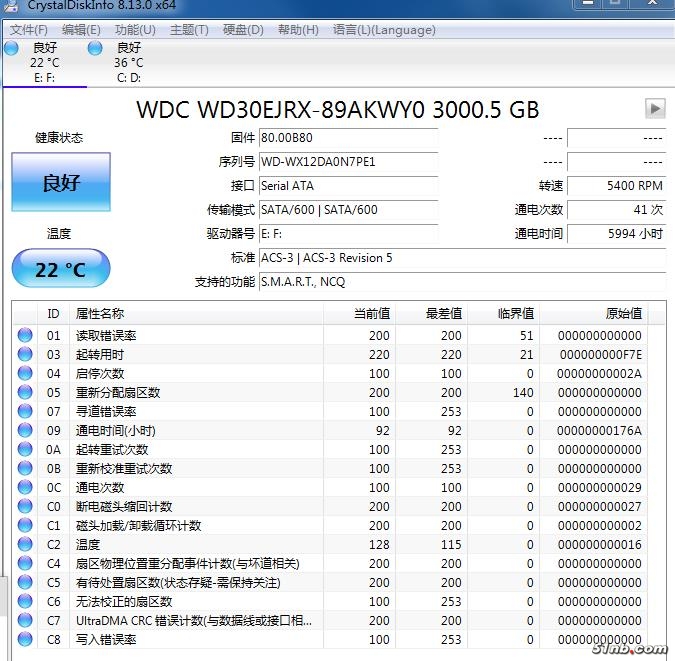Viewport: 675px width, 661px height.
Task: Select the 有待处置扇区数 attribute name
Action: [178, 583]
